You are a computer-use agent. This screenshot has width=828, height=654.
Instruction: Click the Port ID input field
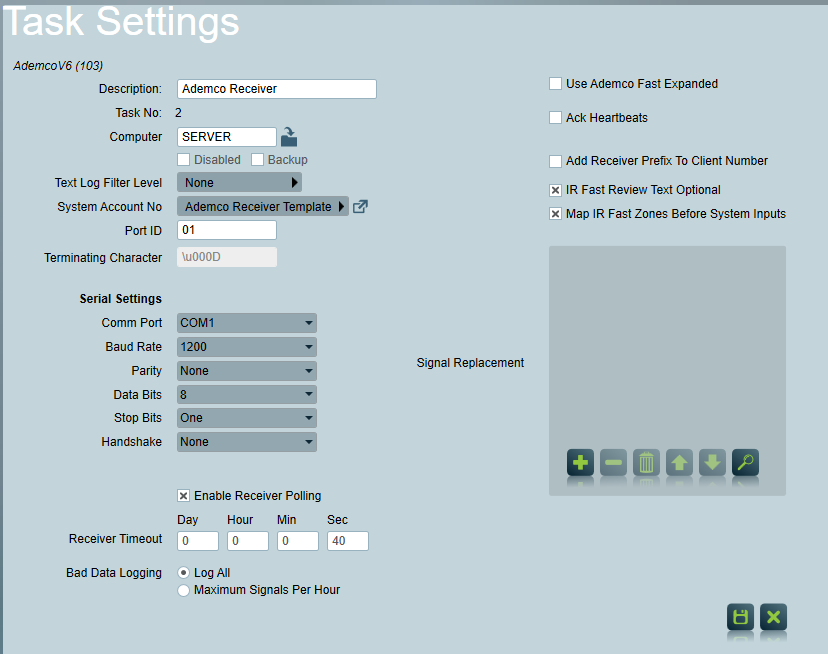(227, 230)
